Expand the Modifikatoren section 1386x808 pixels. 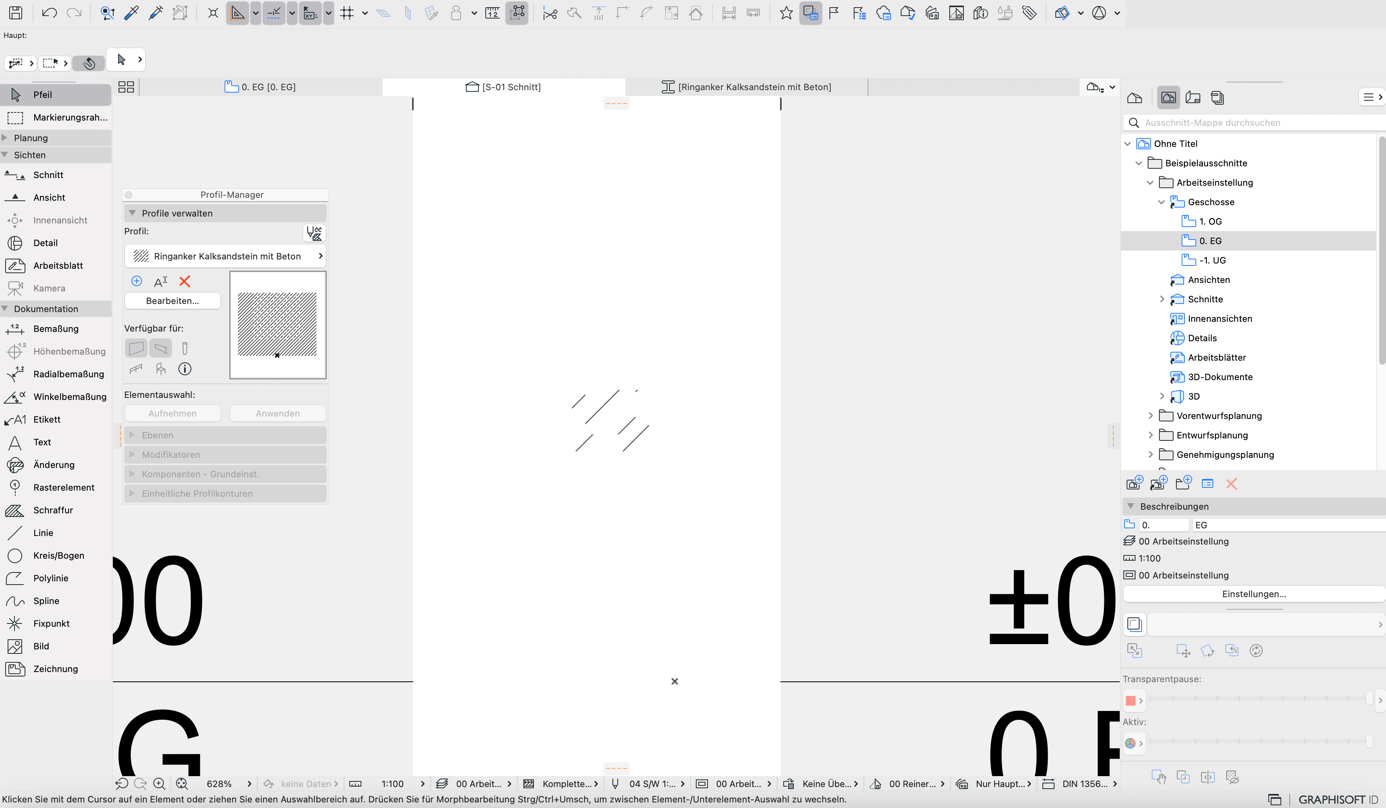tap(132, 455)
